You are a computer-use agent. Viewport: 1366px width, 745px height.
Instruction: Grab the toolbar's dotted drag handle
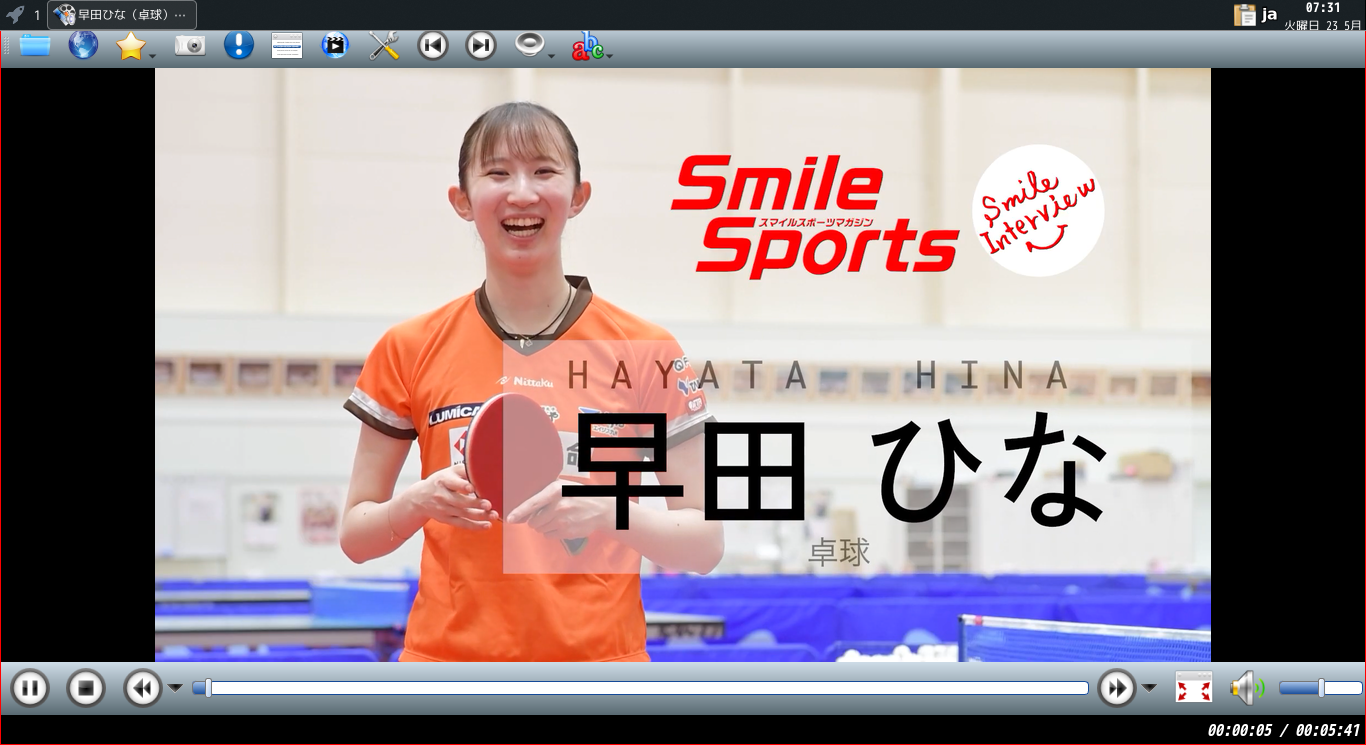click(x=7, y=46)
